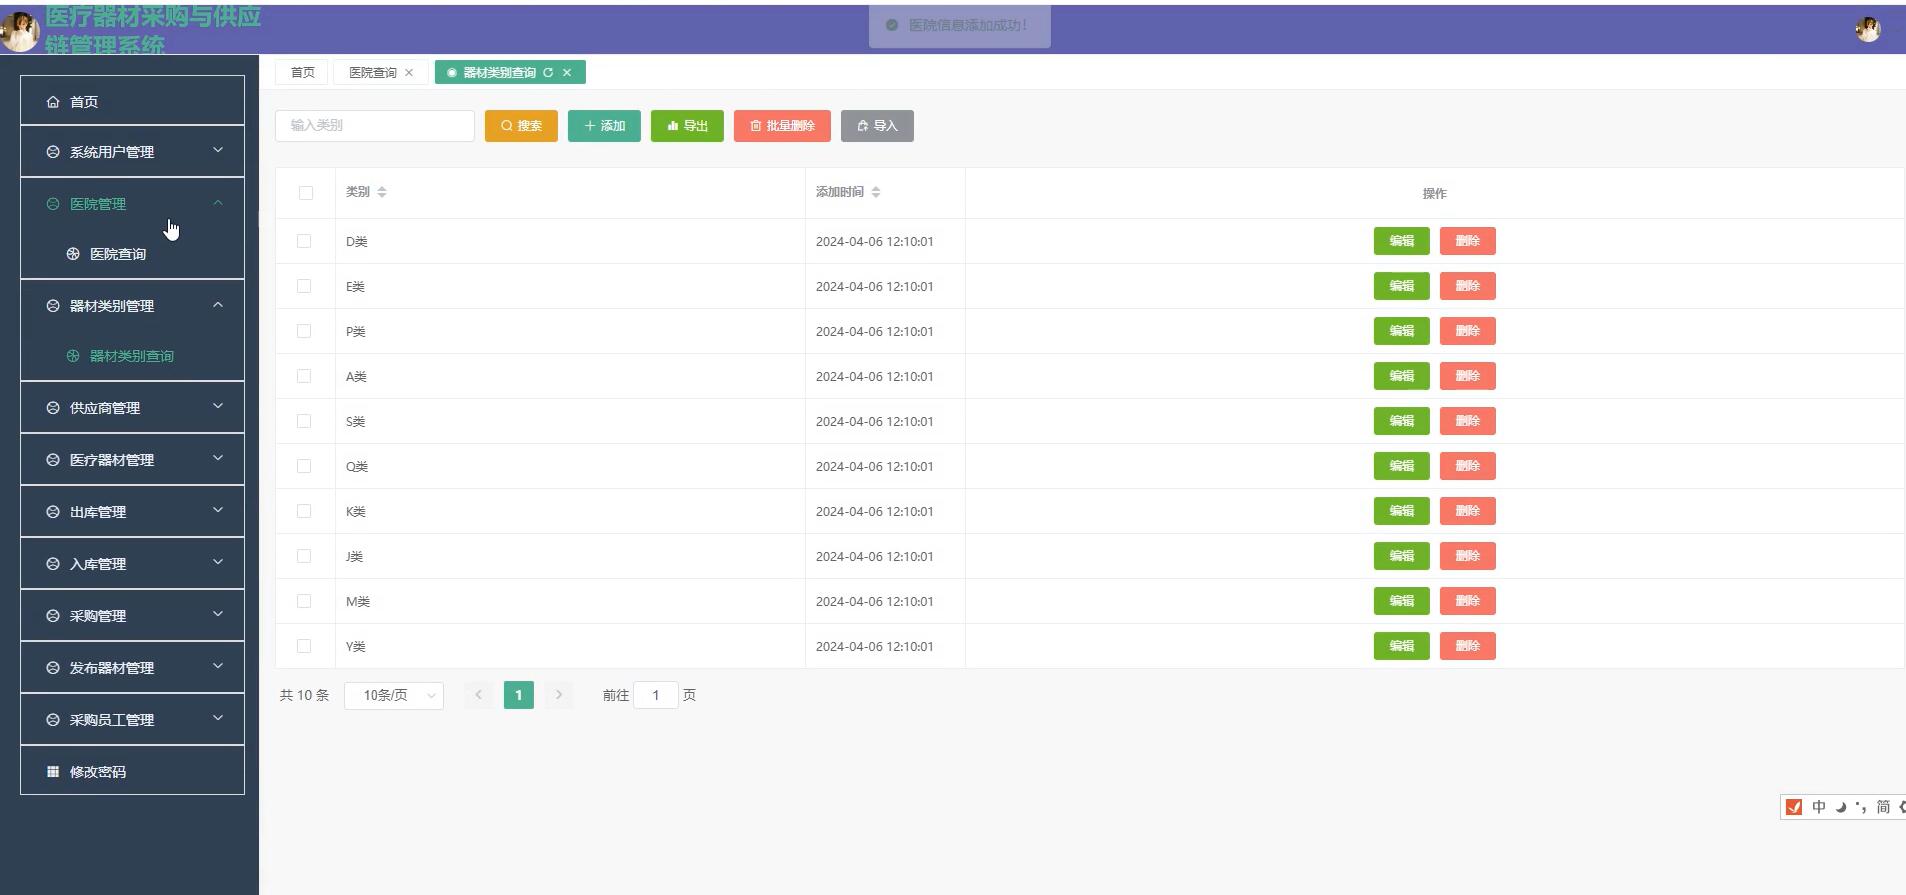Click the 输入类别 search field

click(375, 126)
